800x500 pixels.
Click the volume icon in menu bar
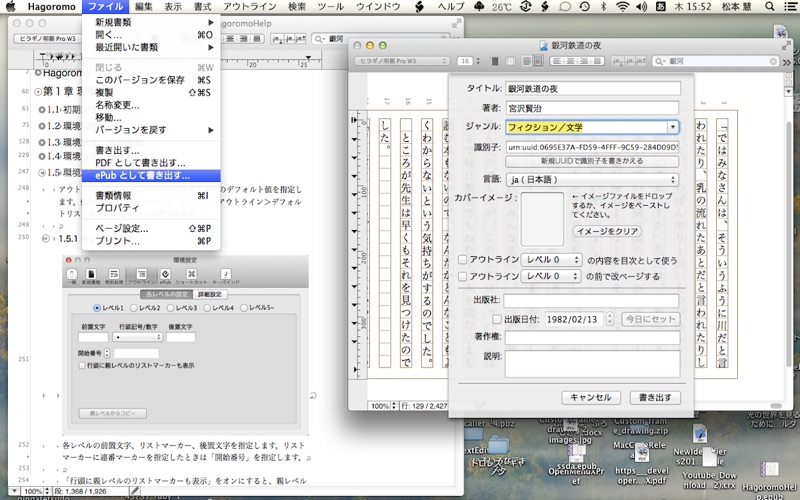coord(641,6)
